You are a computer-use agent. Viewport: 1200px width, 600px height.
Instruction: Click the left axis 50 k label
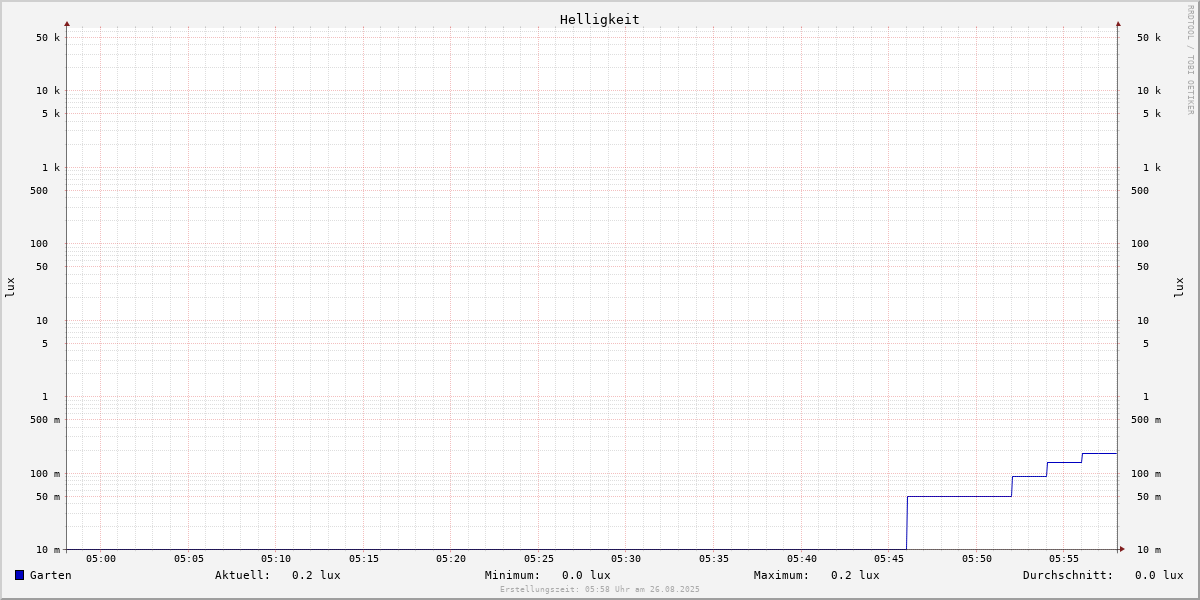(x=48, y=38)
